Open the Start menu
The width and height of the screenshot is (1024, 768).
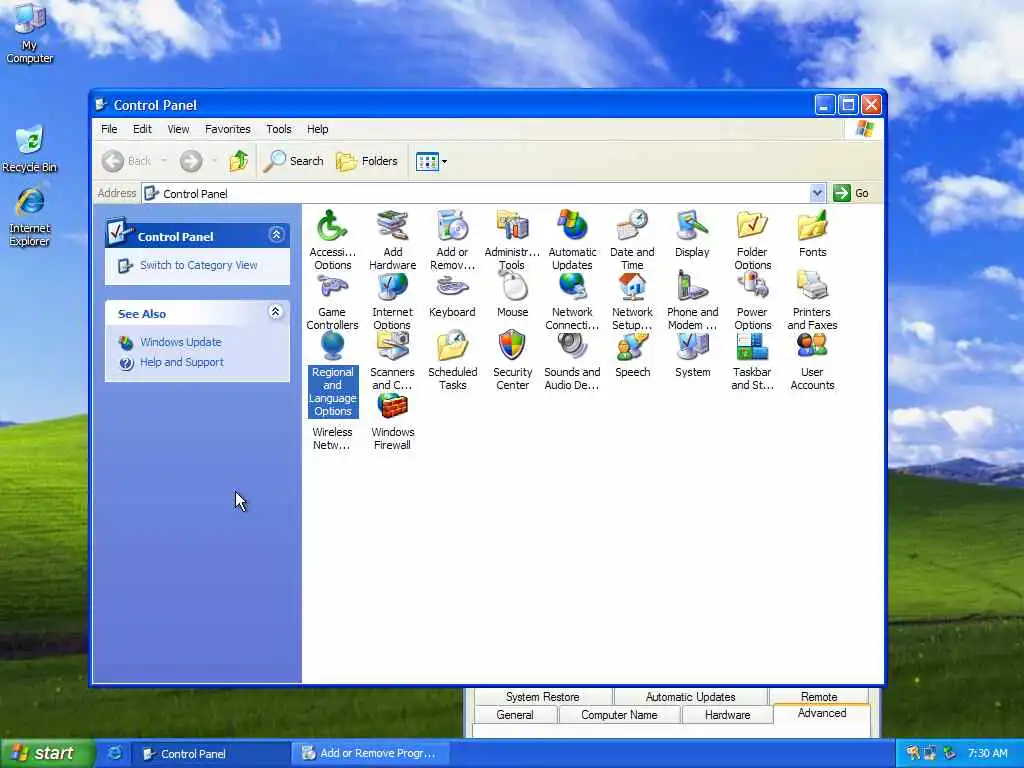47,754
